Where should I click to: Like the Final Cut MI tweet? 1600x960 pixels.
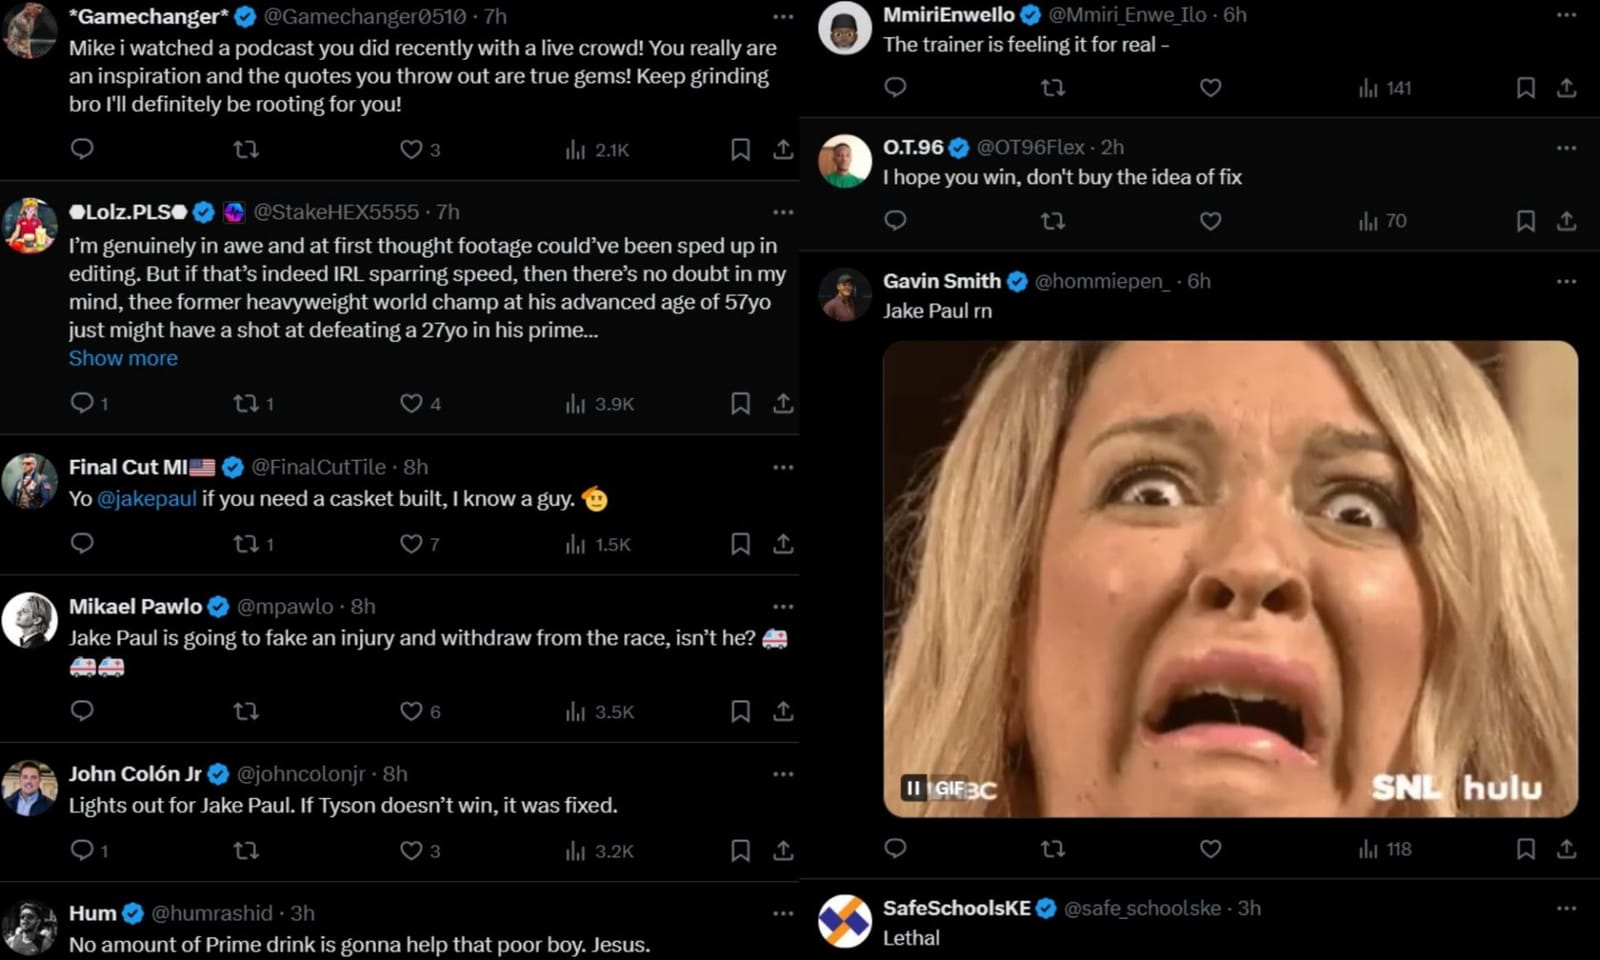pos(411,543)
